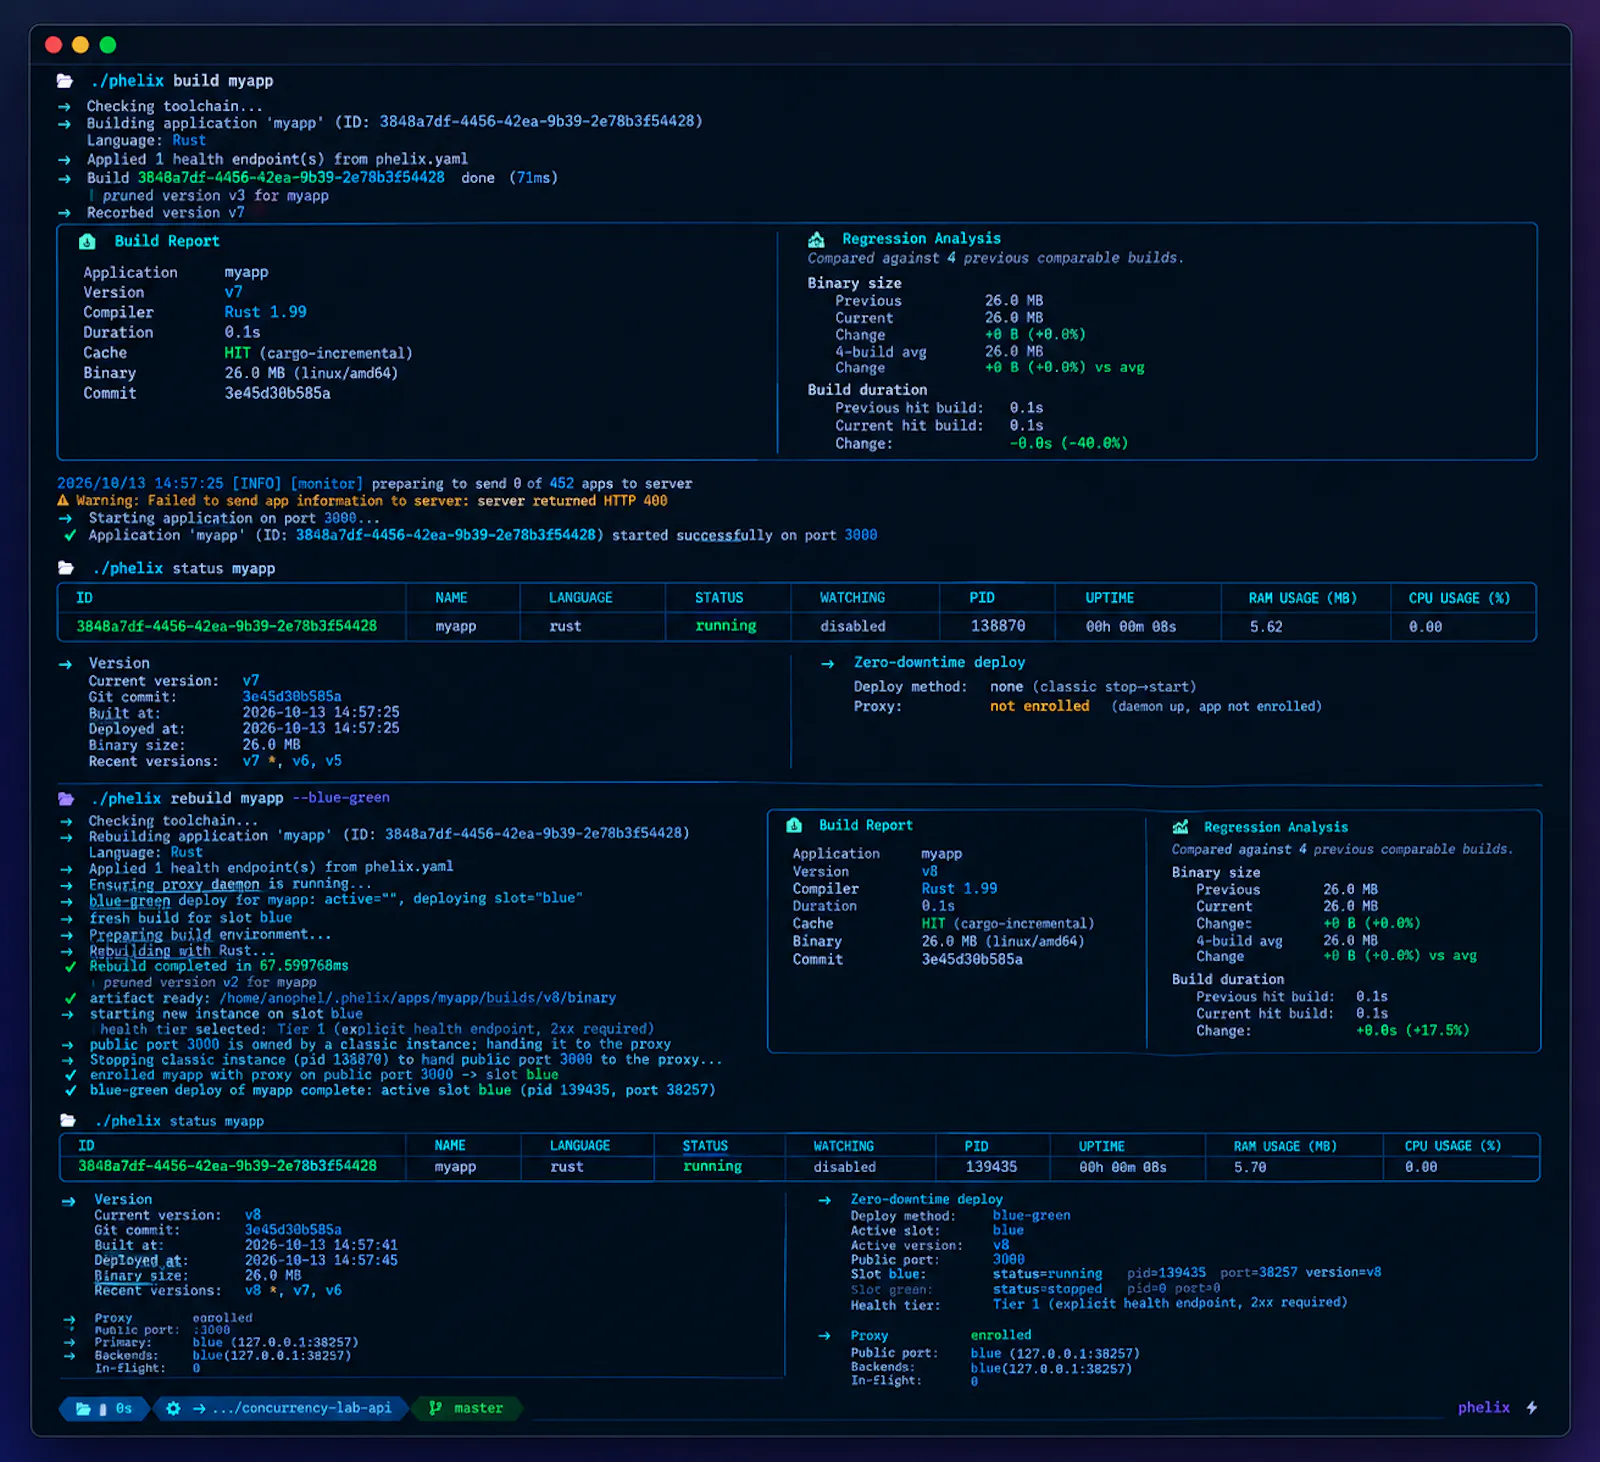Click the Regression Analysis icon above the +17.5% change
Image resolution: width=1600 pixels, height=1462 pixels.
[x=1181, y=827]
